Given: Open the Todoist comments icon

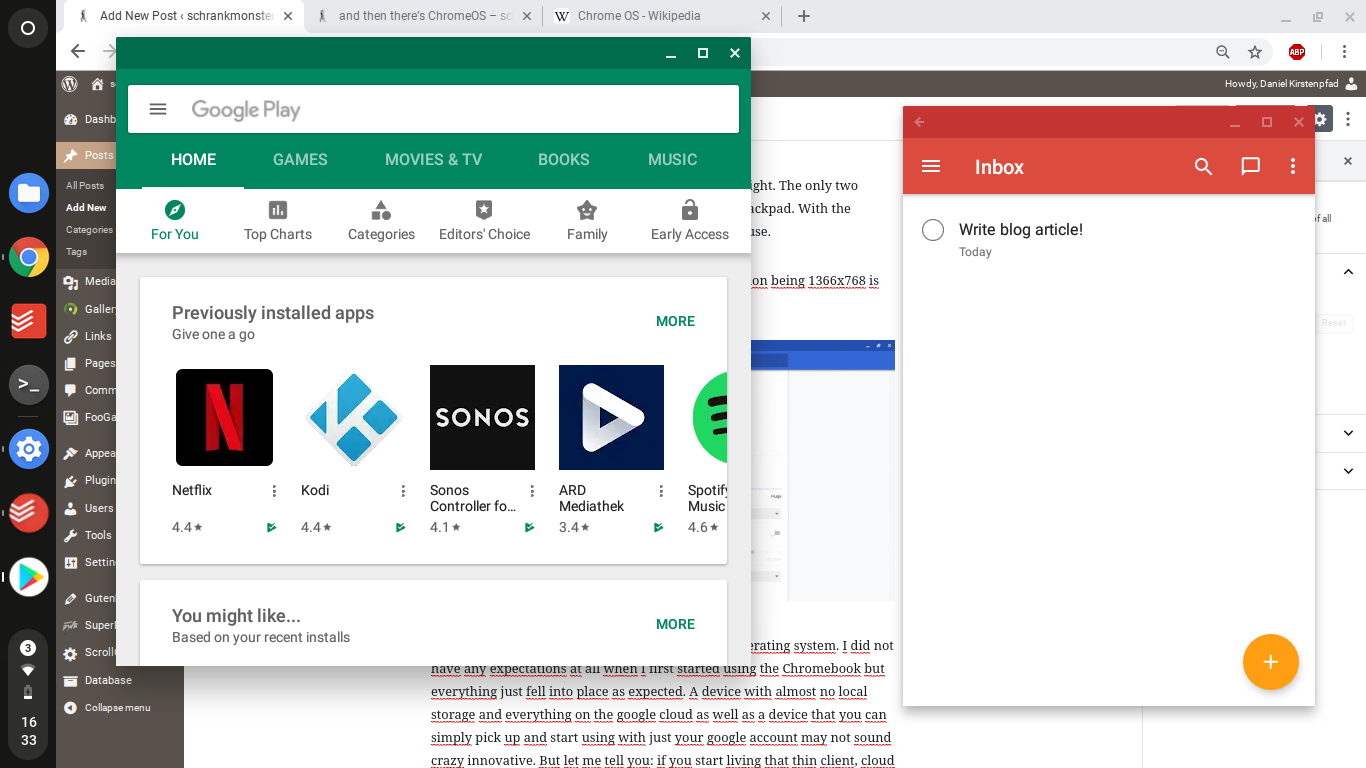Looking at the screenshot, I should click(x=1250, y=166).
